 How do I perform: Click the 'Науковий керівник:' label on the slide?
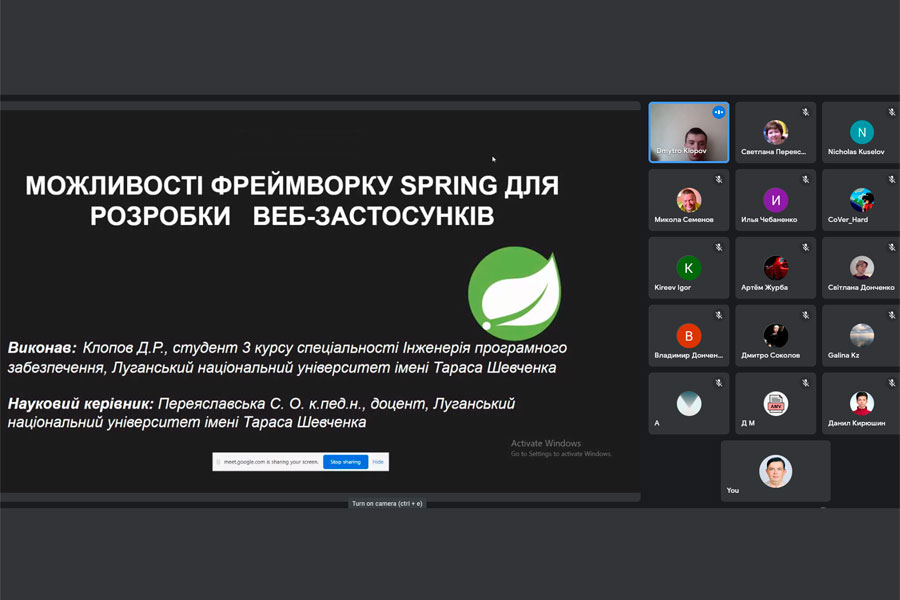80,404
